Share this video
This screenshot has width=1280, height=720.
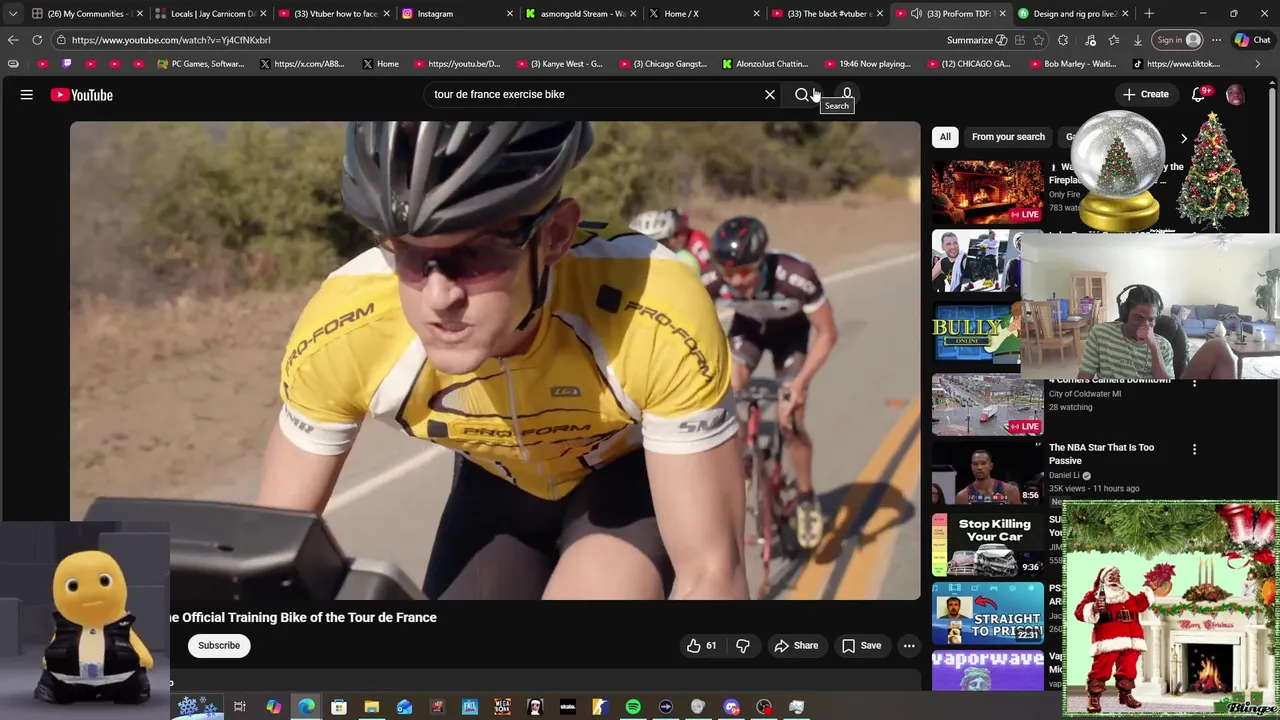click(796, 646)
